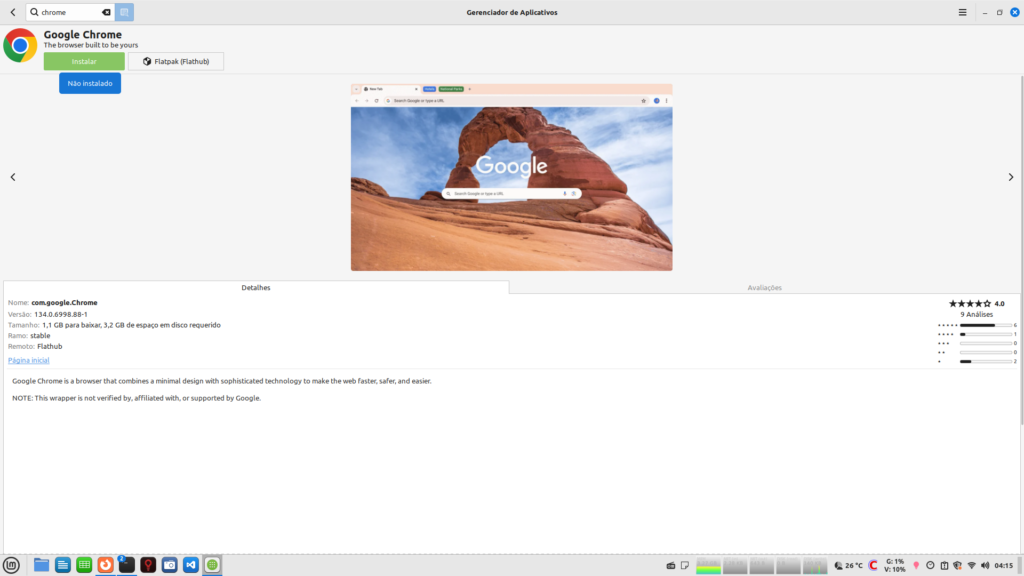Toggle the search-in-descriptions button beside search field
The height and width of the screenshot is (576, 1024).
124,12
